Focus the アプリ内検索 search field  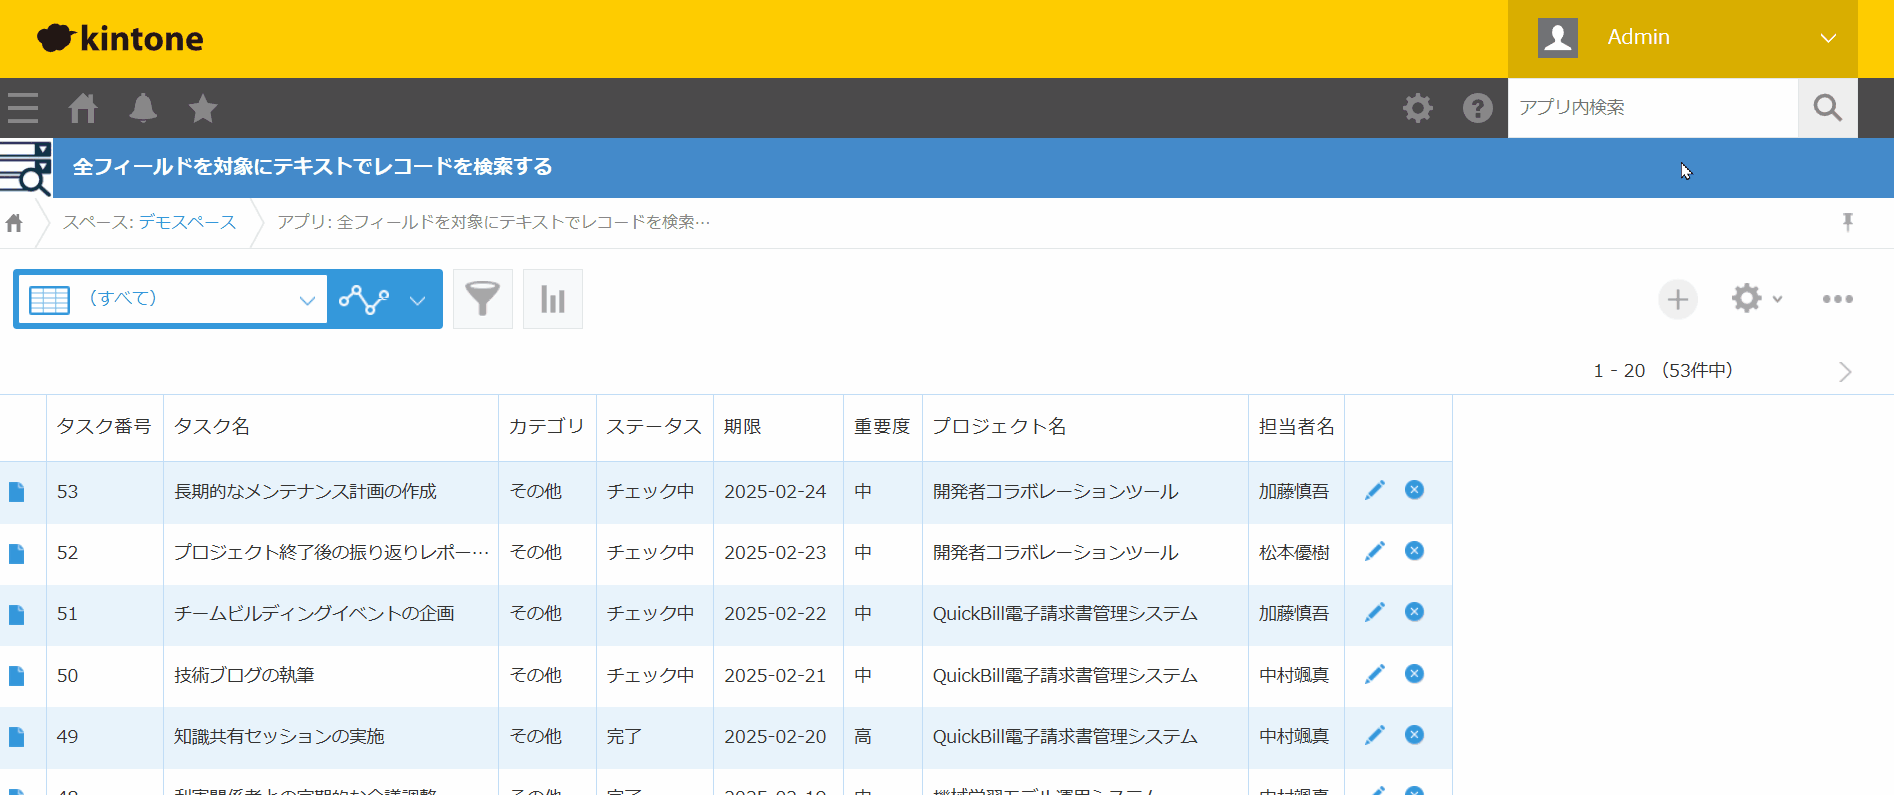pyautogui.click(x=1653, y=108)
